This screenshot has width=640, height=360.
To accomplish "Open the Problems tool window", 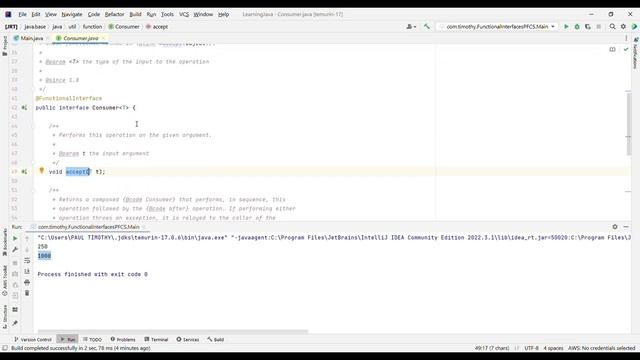I will [x=123, y=340].
